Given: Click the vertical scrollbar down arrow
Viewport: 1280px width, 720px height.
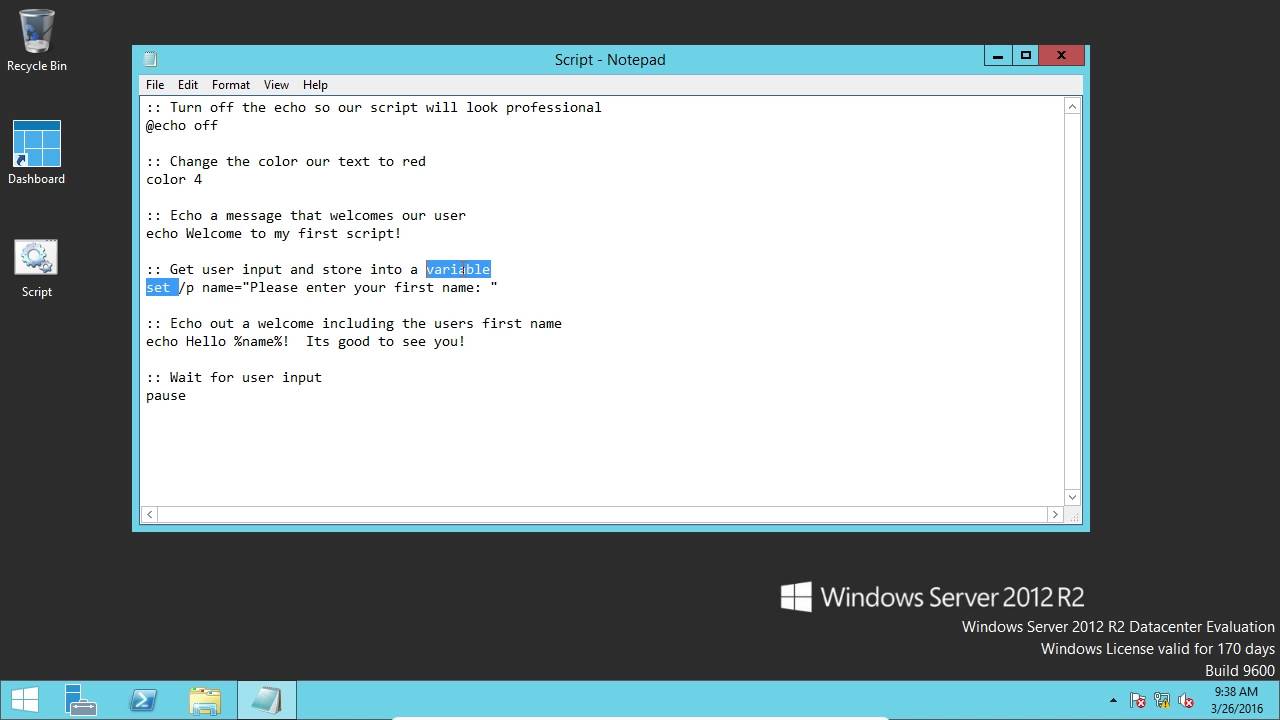Looking at the screenshot, I should [x=1072, y=497].
